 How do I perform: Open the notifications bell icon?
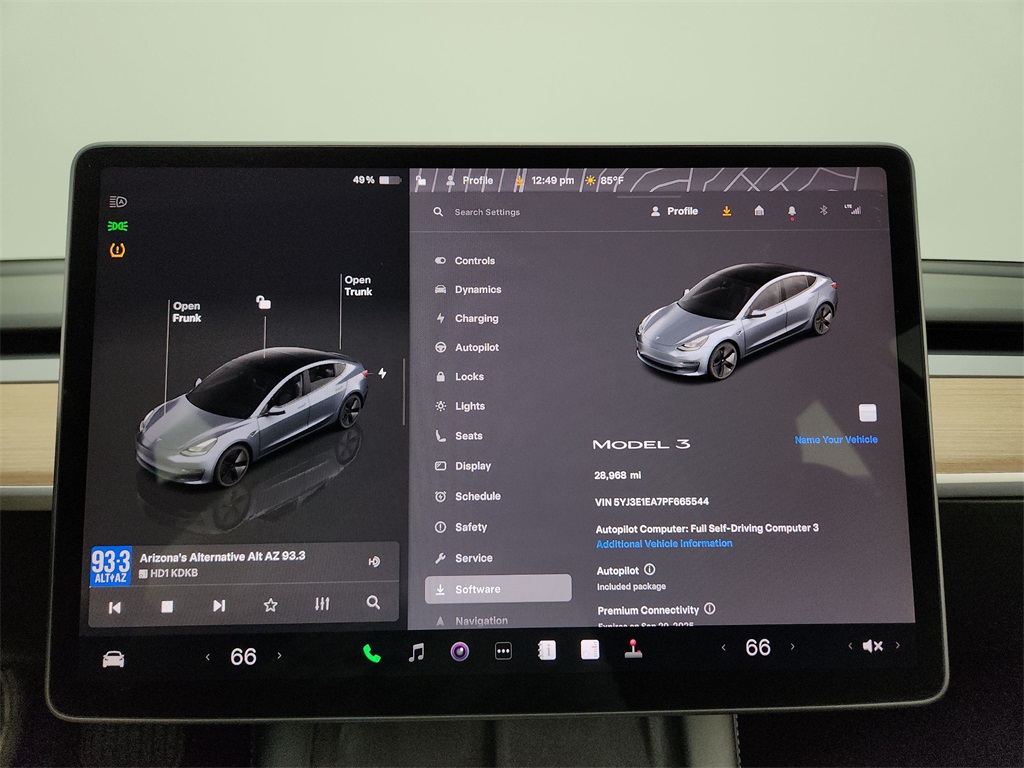point(792,211)
